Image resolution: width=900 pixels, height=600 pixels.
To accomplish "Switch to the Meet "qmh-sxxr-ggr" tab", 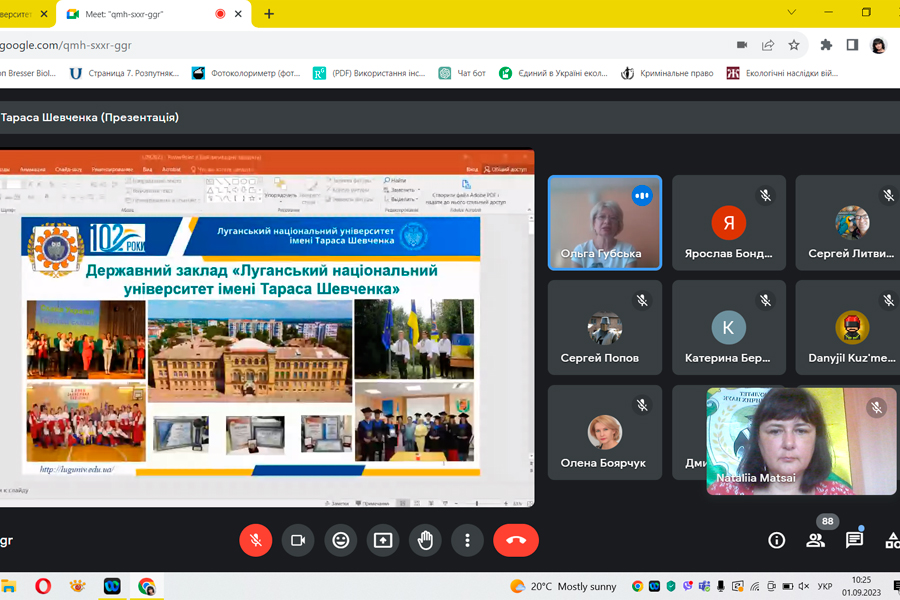I will pyautogui.click(x=154, y=14).
